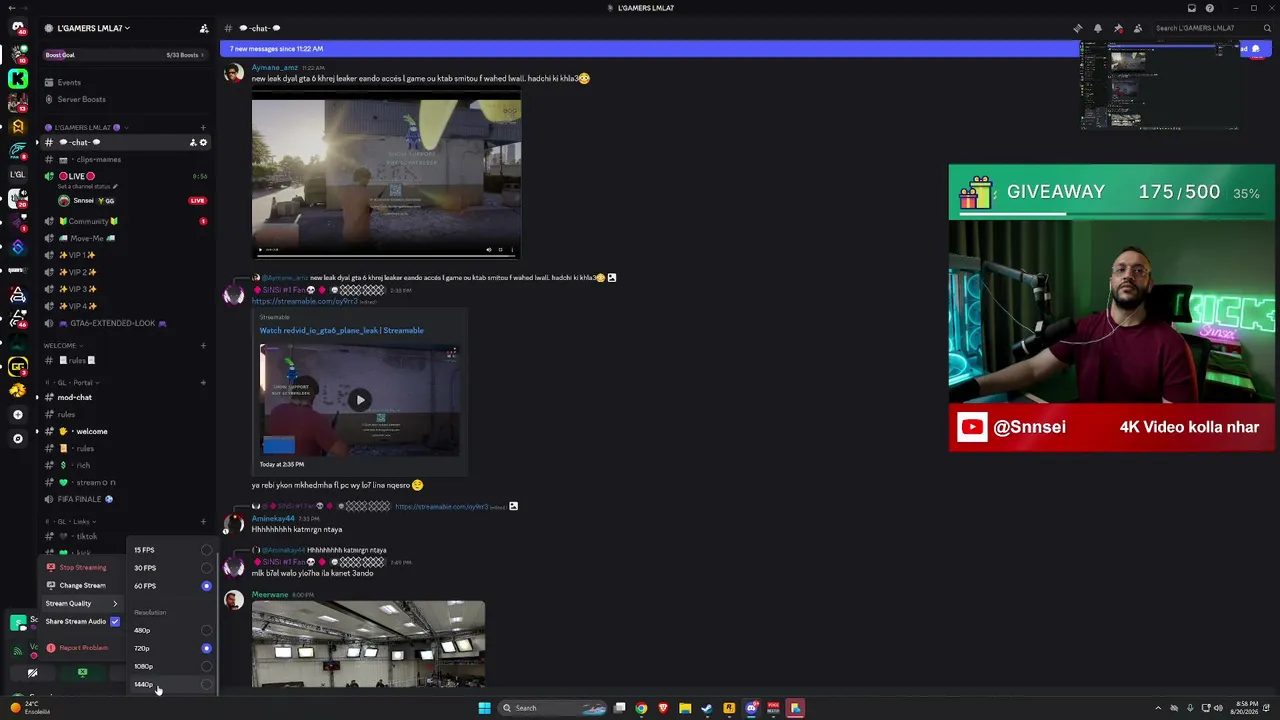Collapse the GL - Links category
1280x720 pixels.
(x=71, y=522)
